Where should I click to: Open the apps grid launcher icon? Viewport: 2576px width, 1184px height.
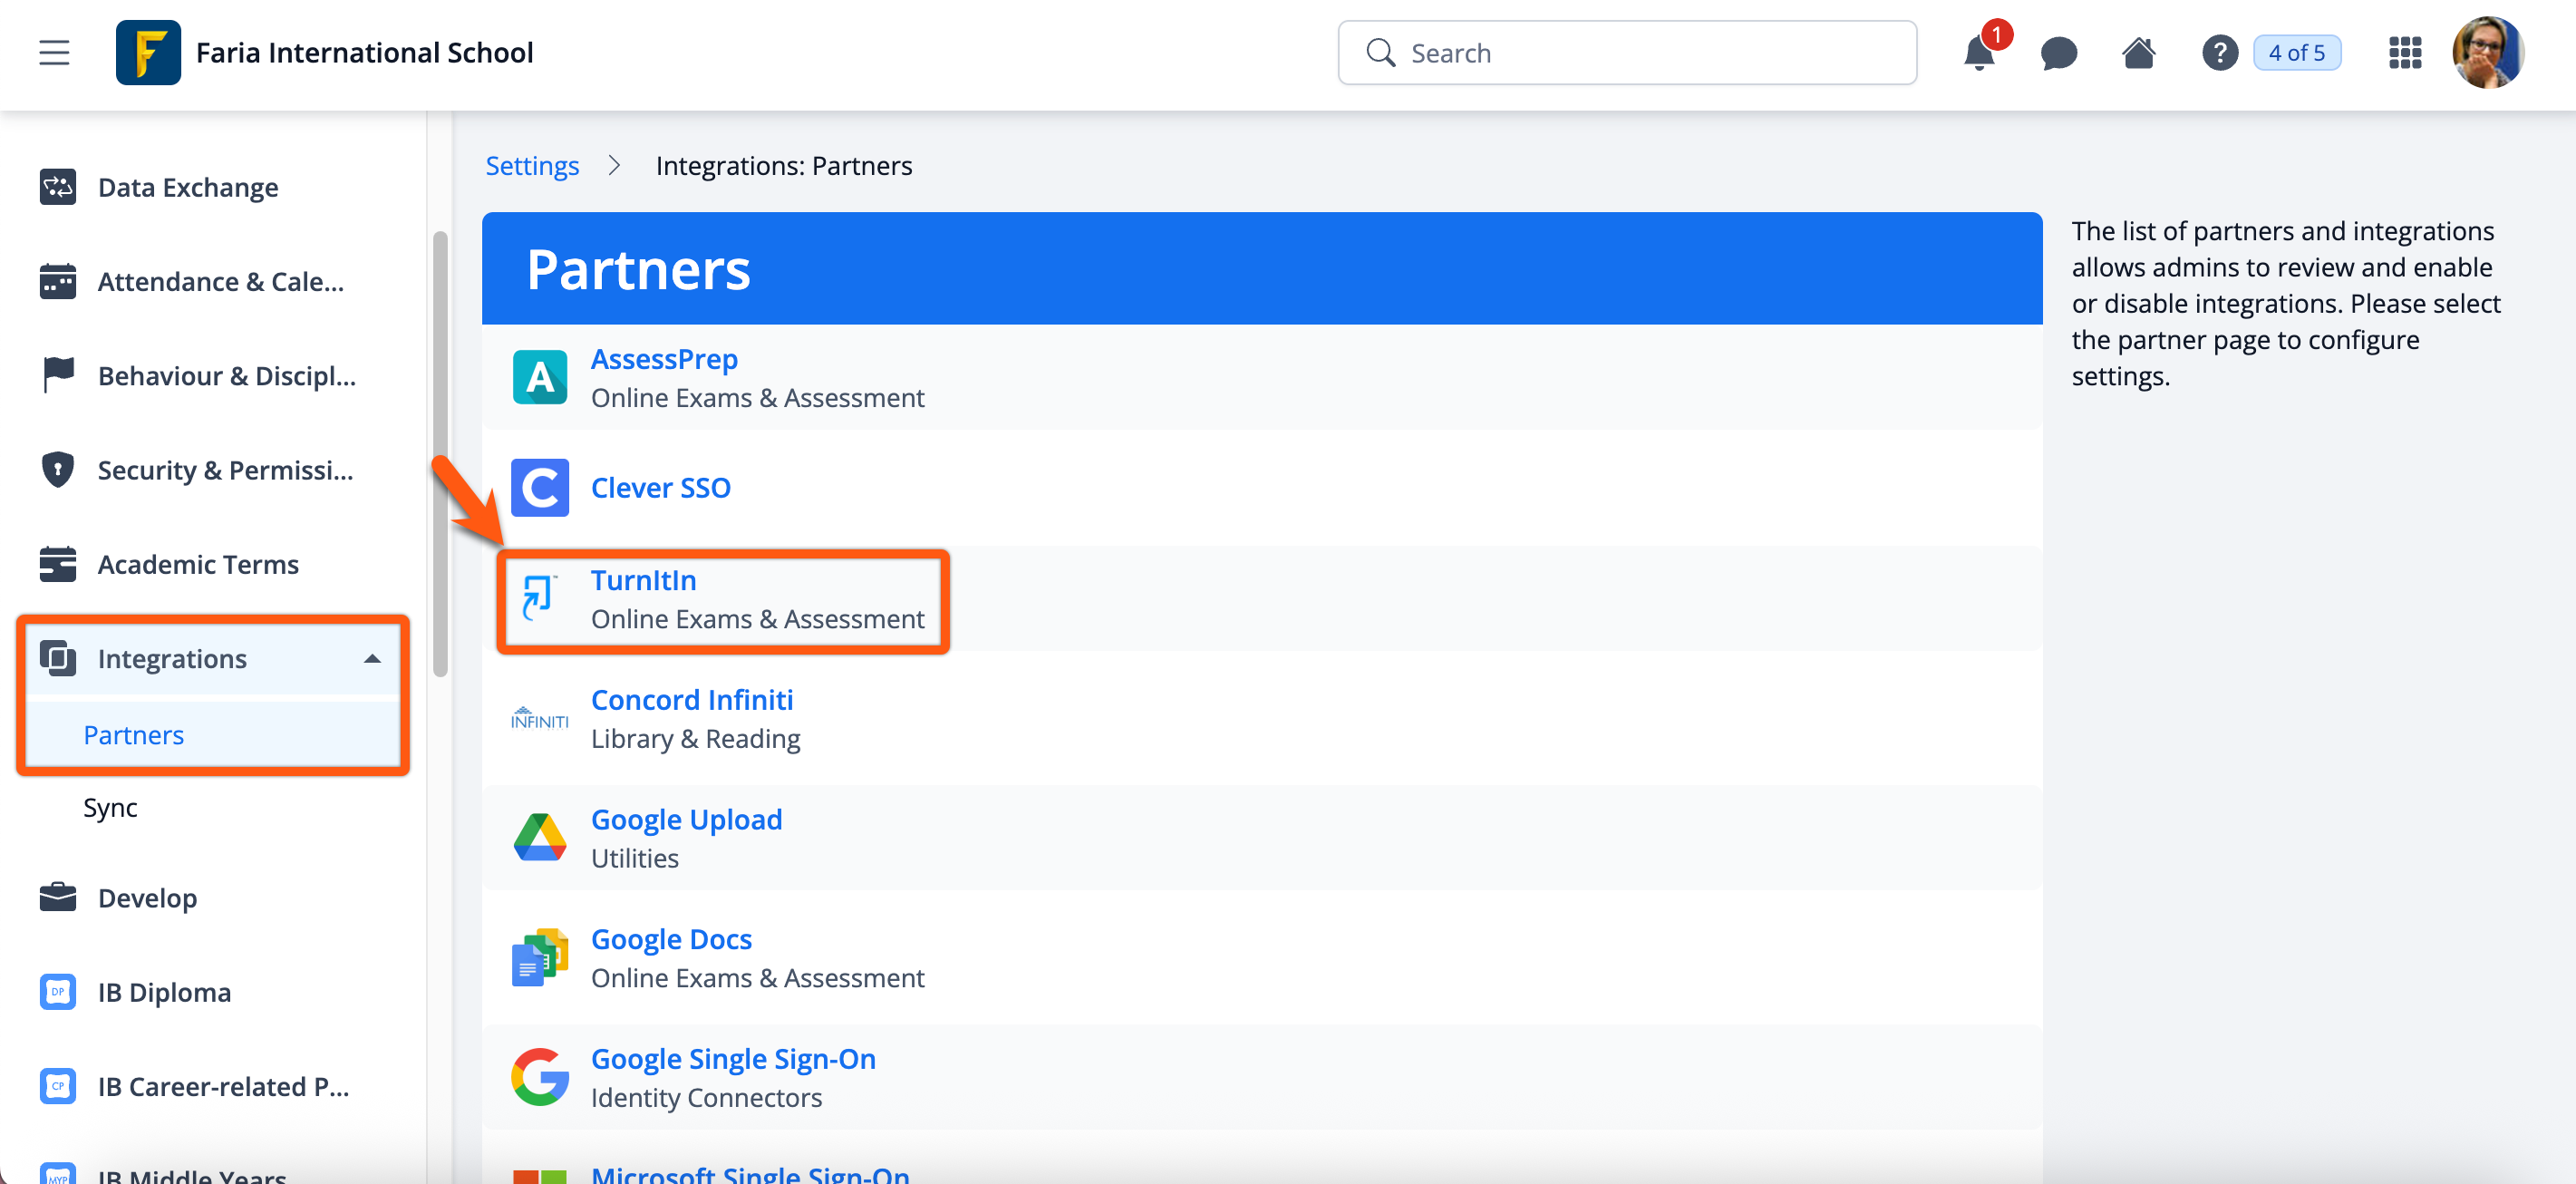click(x=2405, y=53)
